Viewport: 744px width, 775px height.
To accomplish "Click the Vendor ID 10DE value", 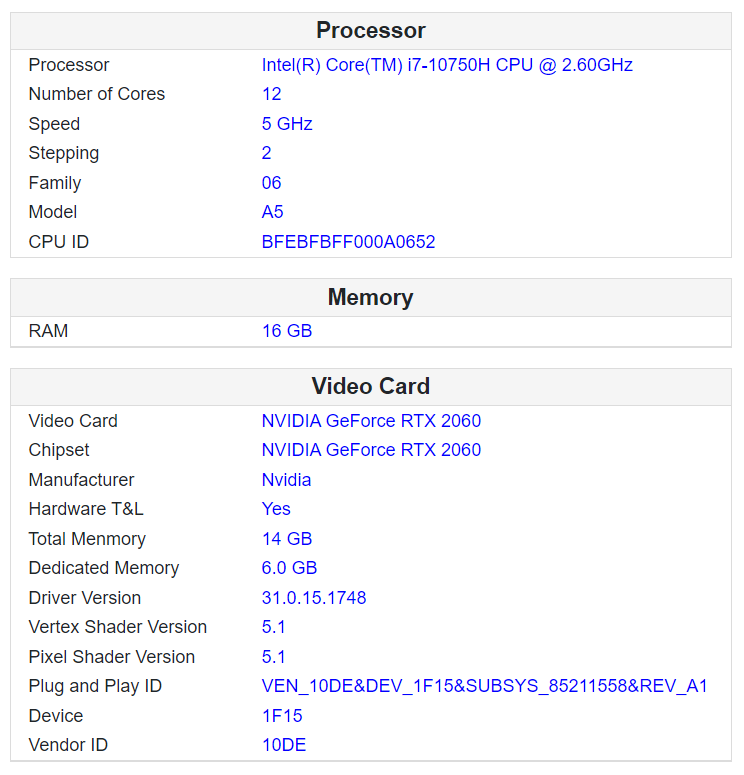I will [x=284, y=745].
